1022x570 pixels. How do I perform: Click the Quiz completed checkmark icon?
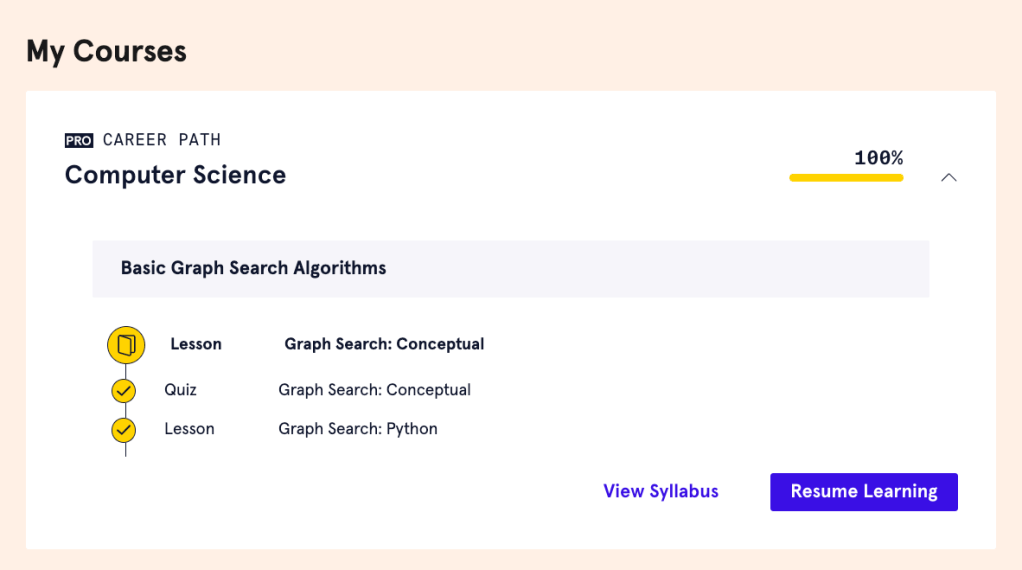124,391
